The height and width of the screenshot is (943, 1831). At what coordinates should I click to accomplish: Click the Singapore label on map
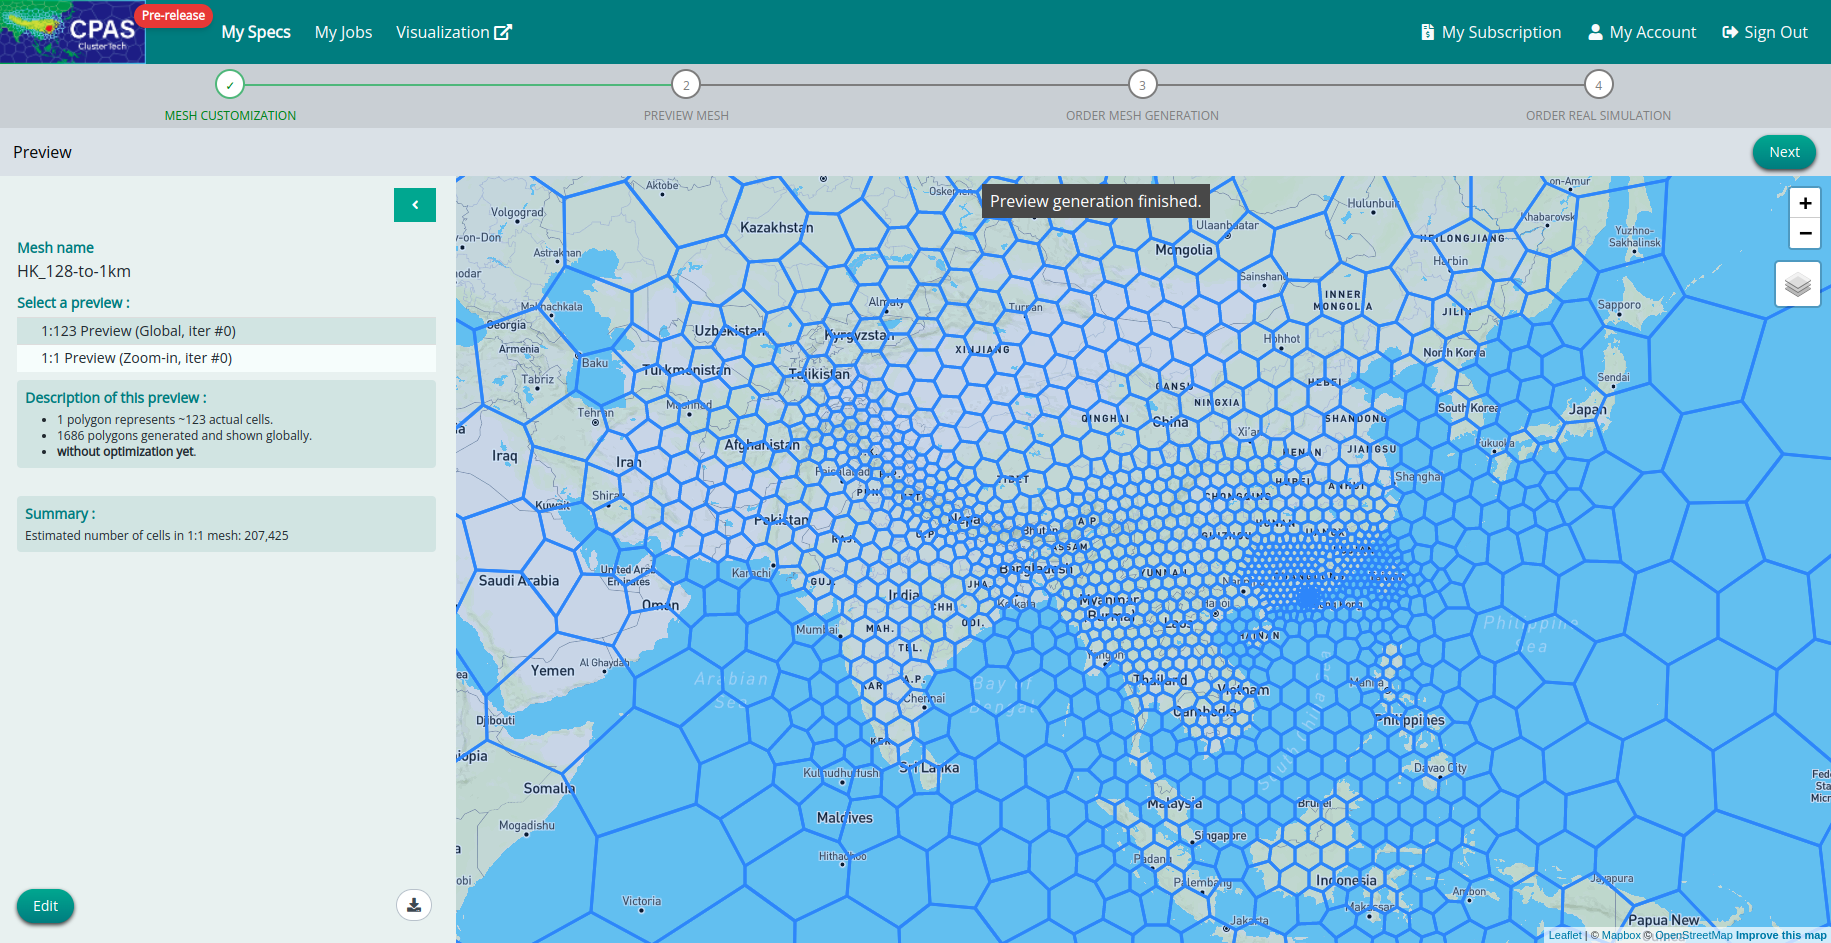(x=1221, y=836)
